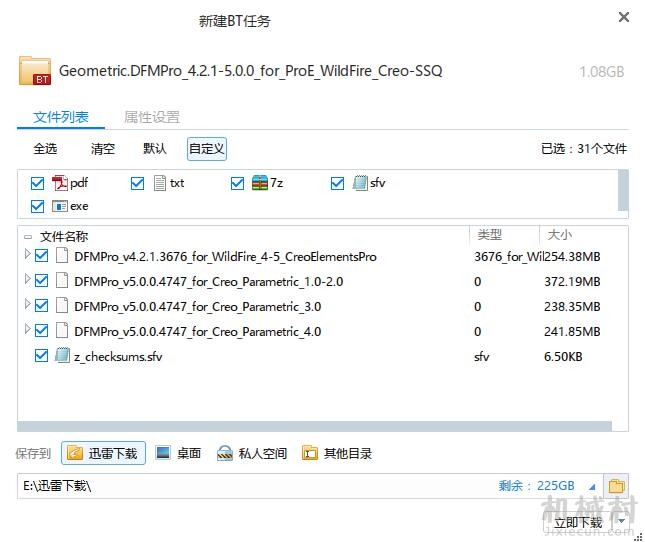Expand the Creo_Parametric_1.0-2.0 folder

(27, 279)
